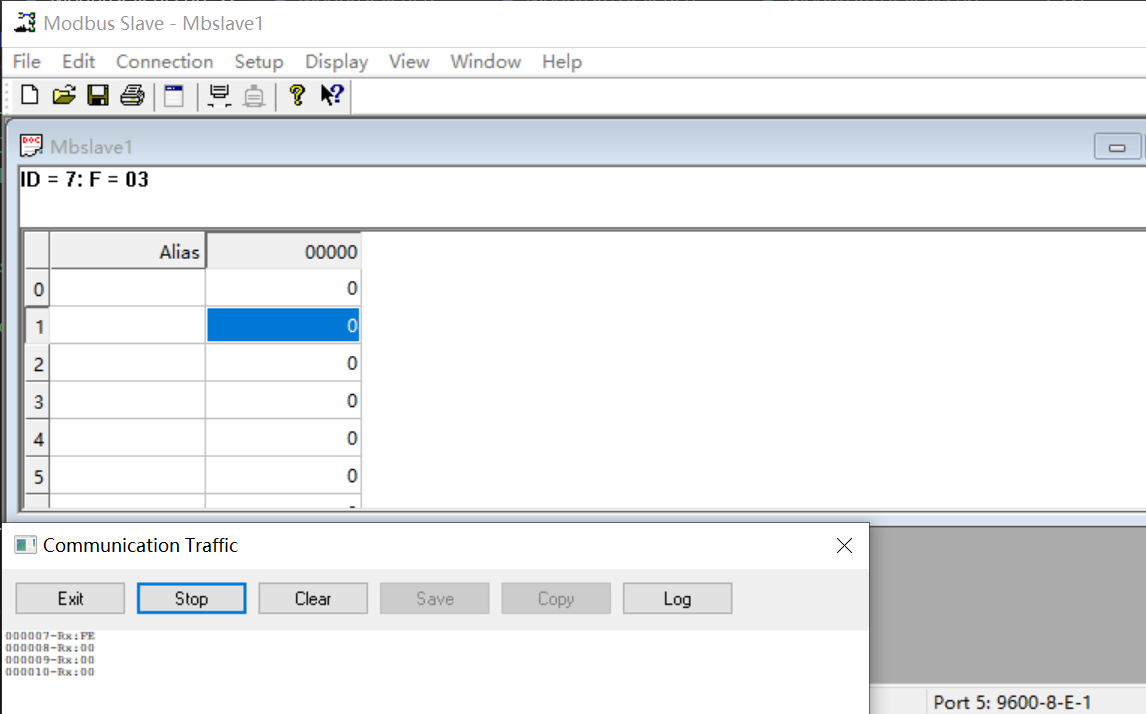Click the Mbslave1 child window title

tap(91, 147)
